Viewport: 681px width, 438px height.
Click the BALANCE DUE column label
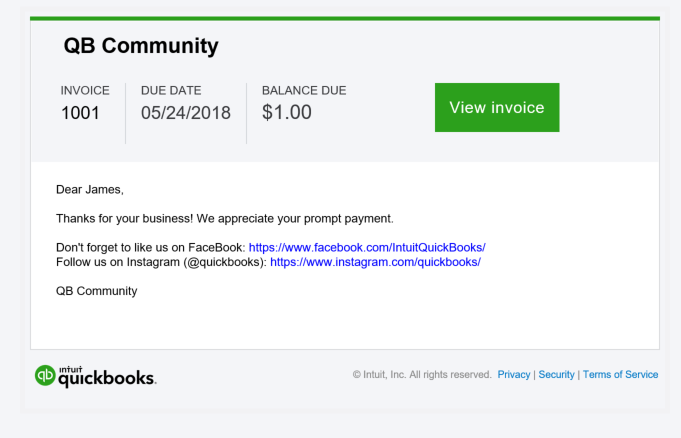point(304,90)
